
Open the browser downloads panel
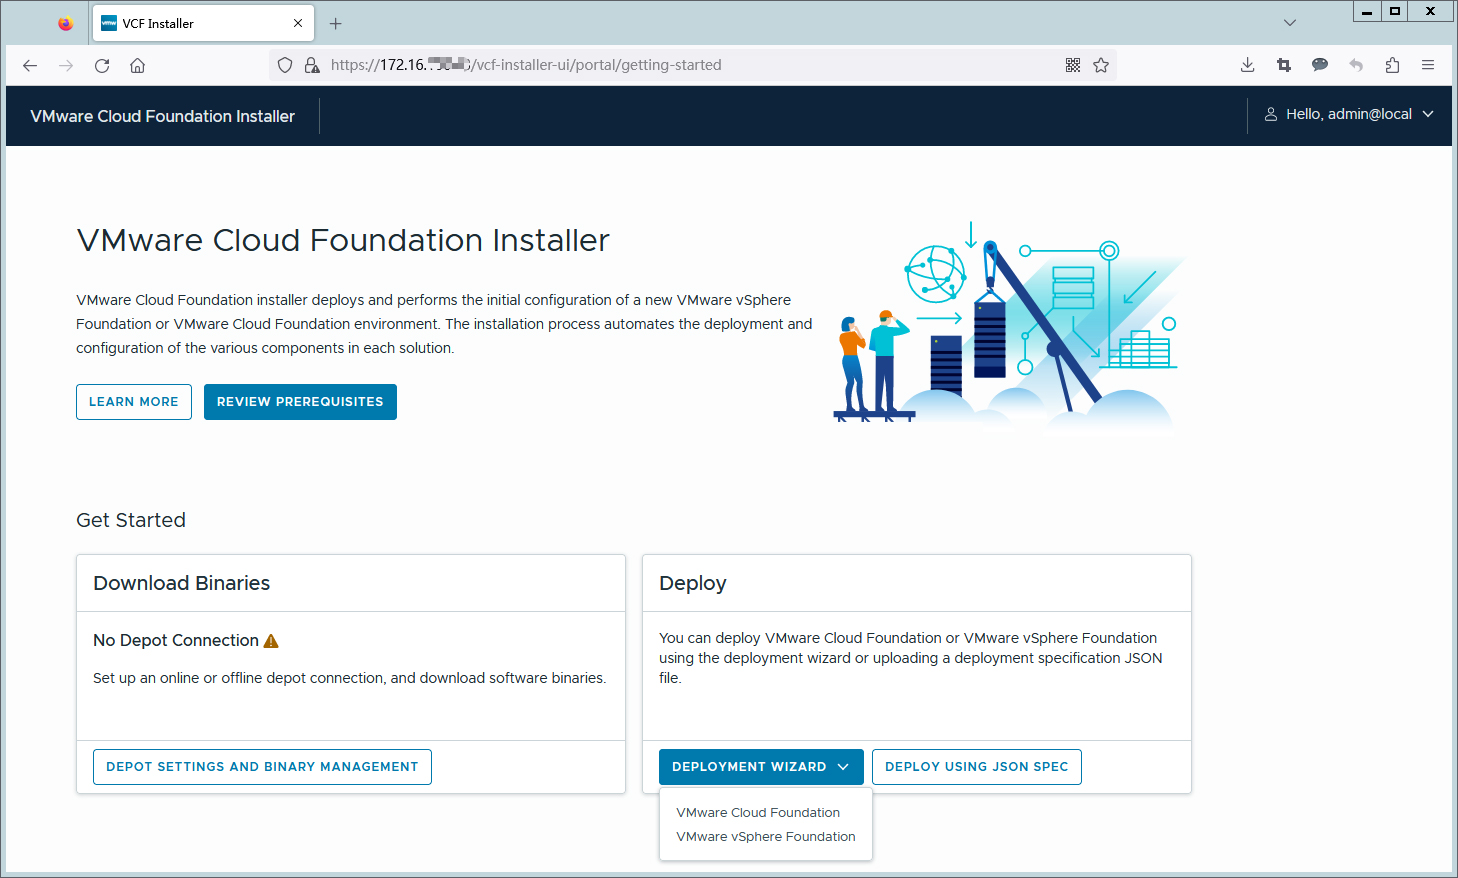[1248, 65]
